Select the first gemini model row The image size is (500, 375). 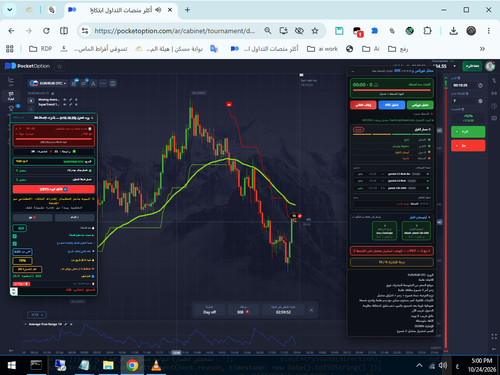point(392,174)
